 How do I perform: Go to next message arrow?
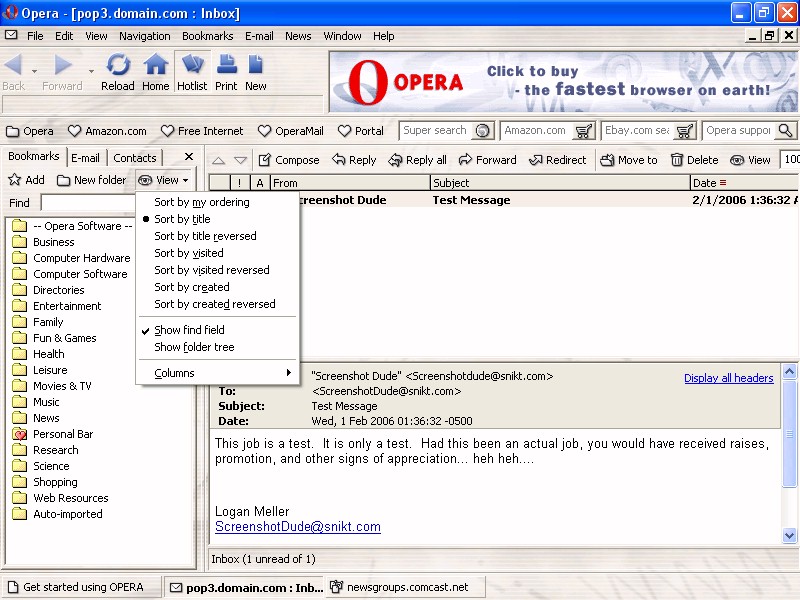pyautogui.click(x=240, y=161)
